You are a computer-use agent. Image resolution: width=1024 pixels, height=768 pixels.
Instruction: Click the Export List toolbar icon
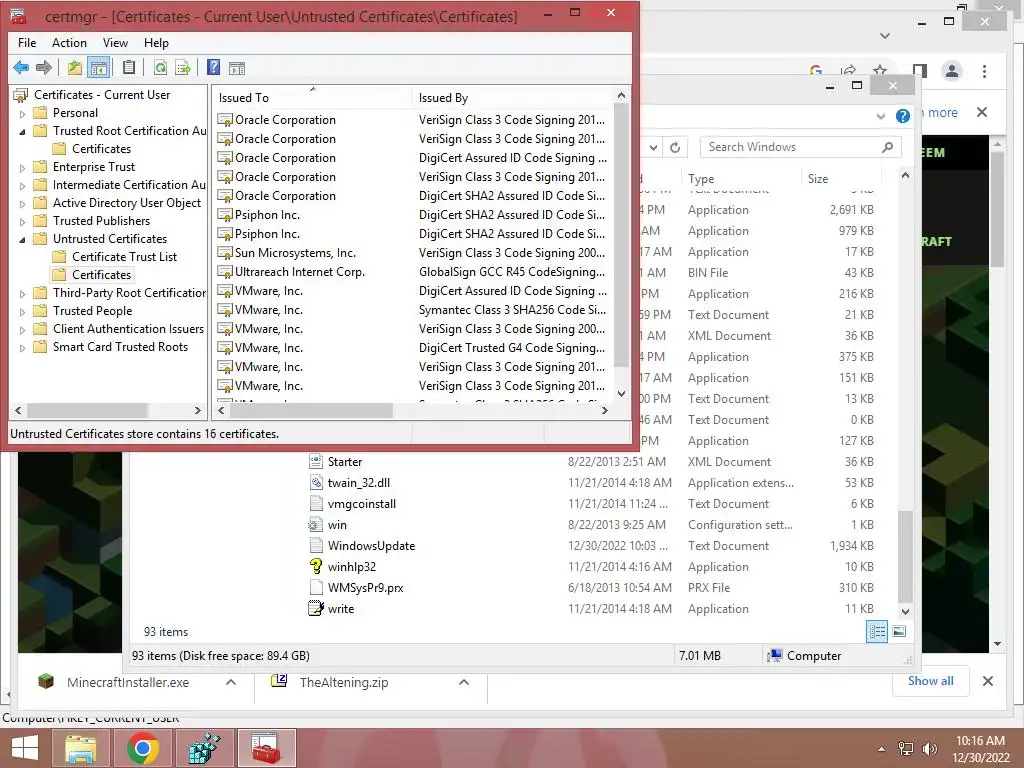[183, 67]
